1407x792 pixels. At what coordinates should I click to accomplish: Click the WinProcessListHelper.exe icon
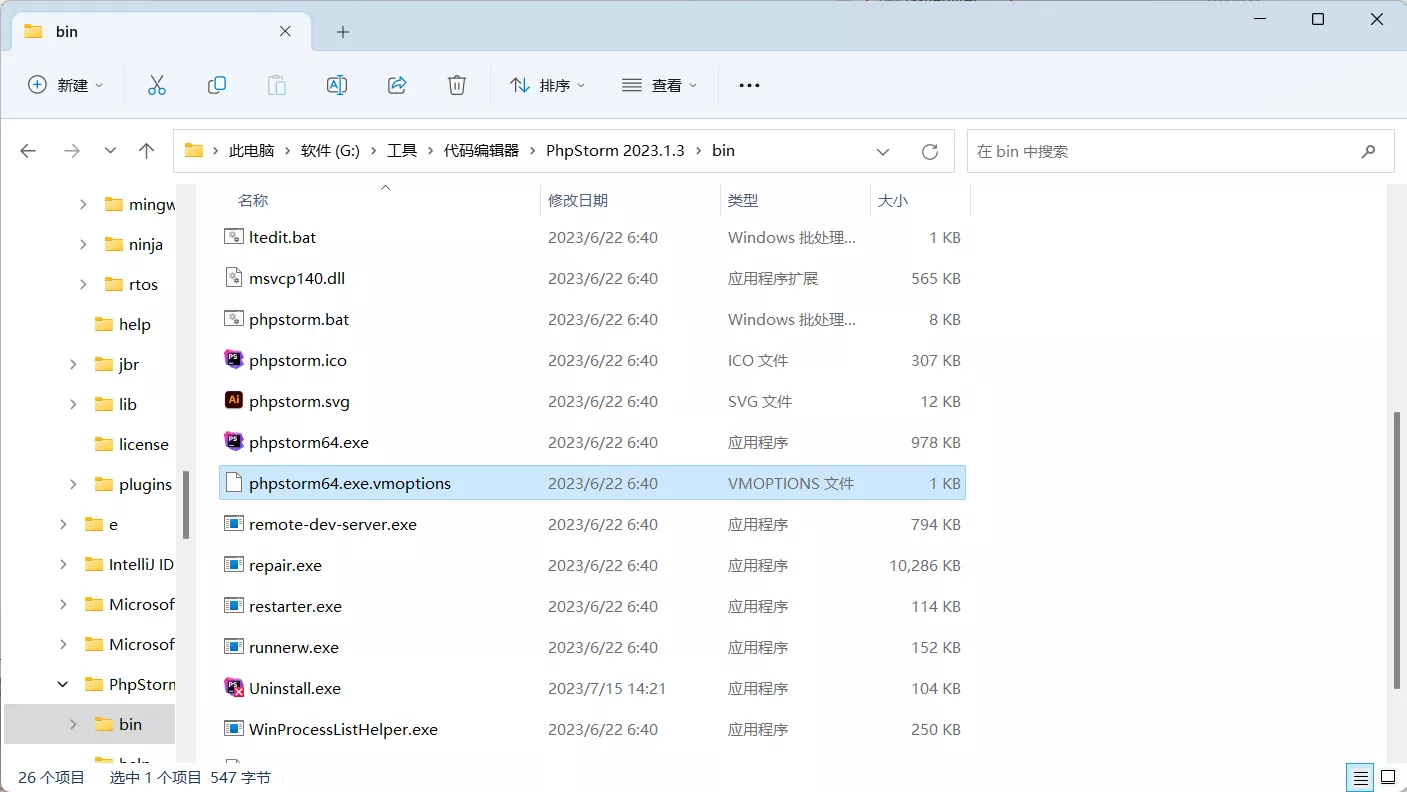tap(234, 729)
